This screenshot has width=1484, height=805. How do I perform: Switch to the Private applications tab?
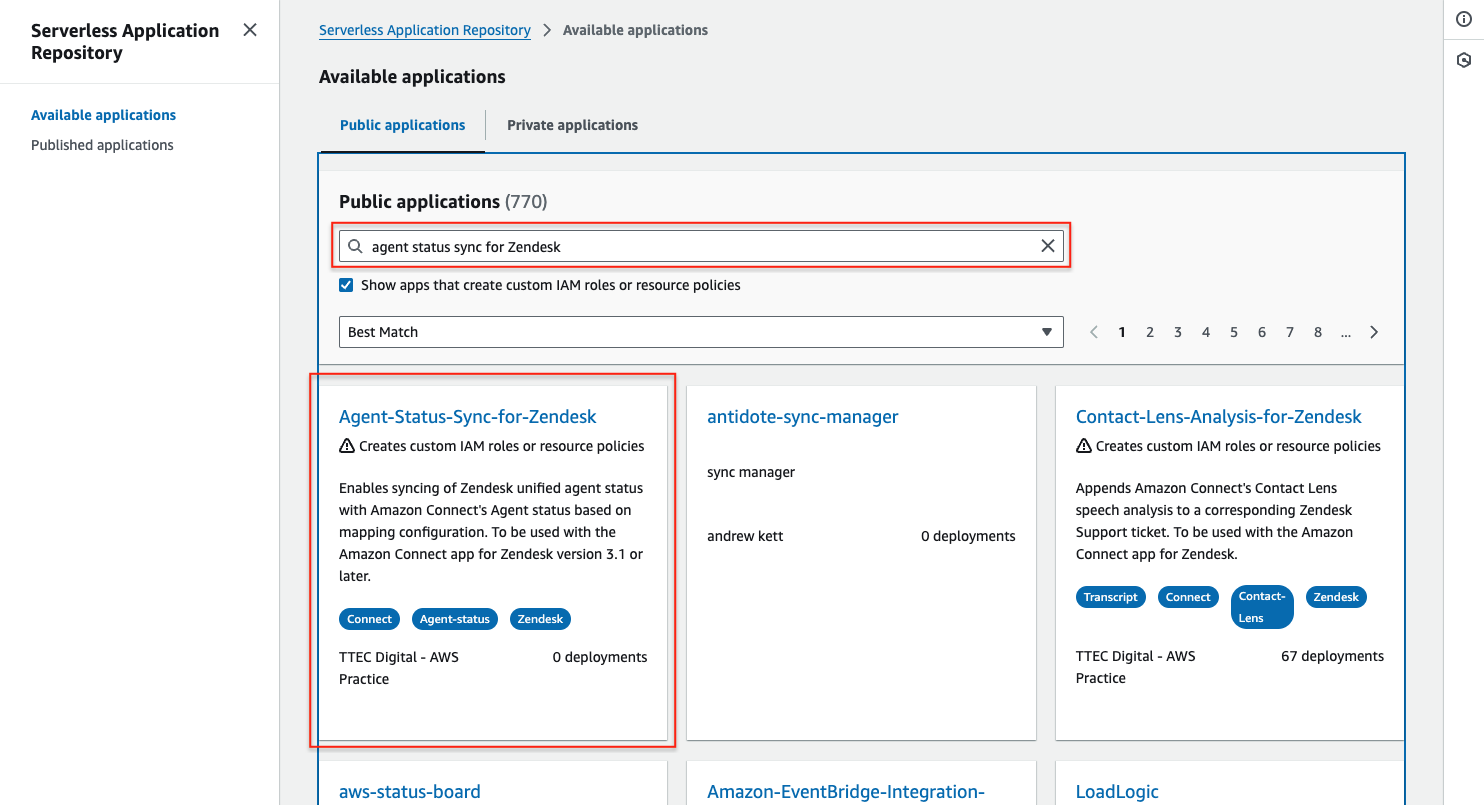click(x=572, y=125)
